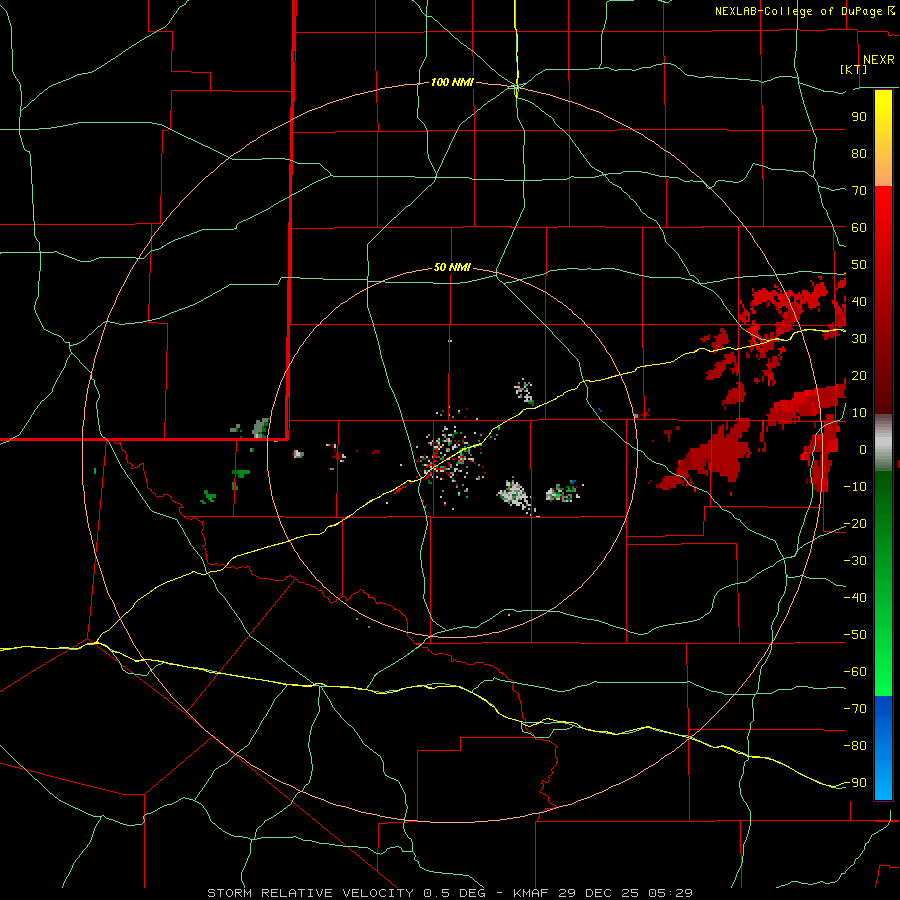Click the -60 knot legend value

click(x=855, y=672)
